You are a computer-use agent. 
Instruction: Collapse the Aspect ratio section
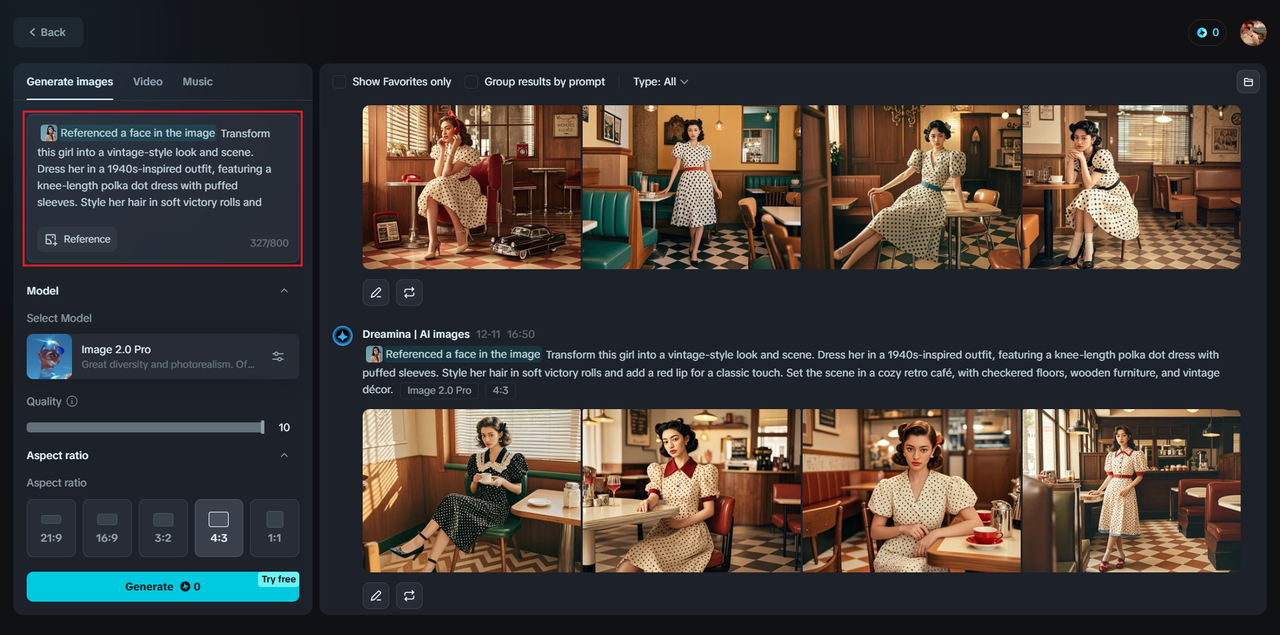click(x=284, y=456)
